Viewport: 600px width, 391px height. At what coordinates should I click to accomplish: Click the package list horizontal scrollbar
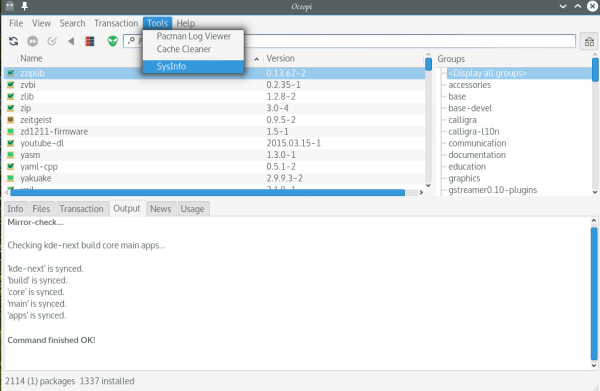(207, 192)
